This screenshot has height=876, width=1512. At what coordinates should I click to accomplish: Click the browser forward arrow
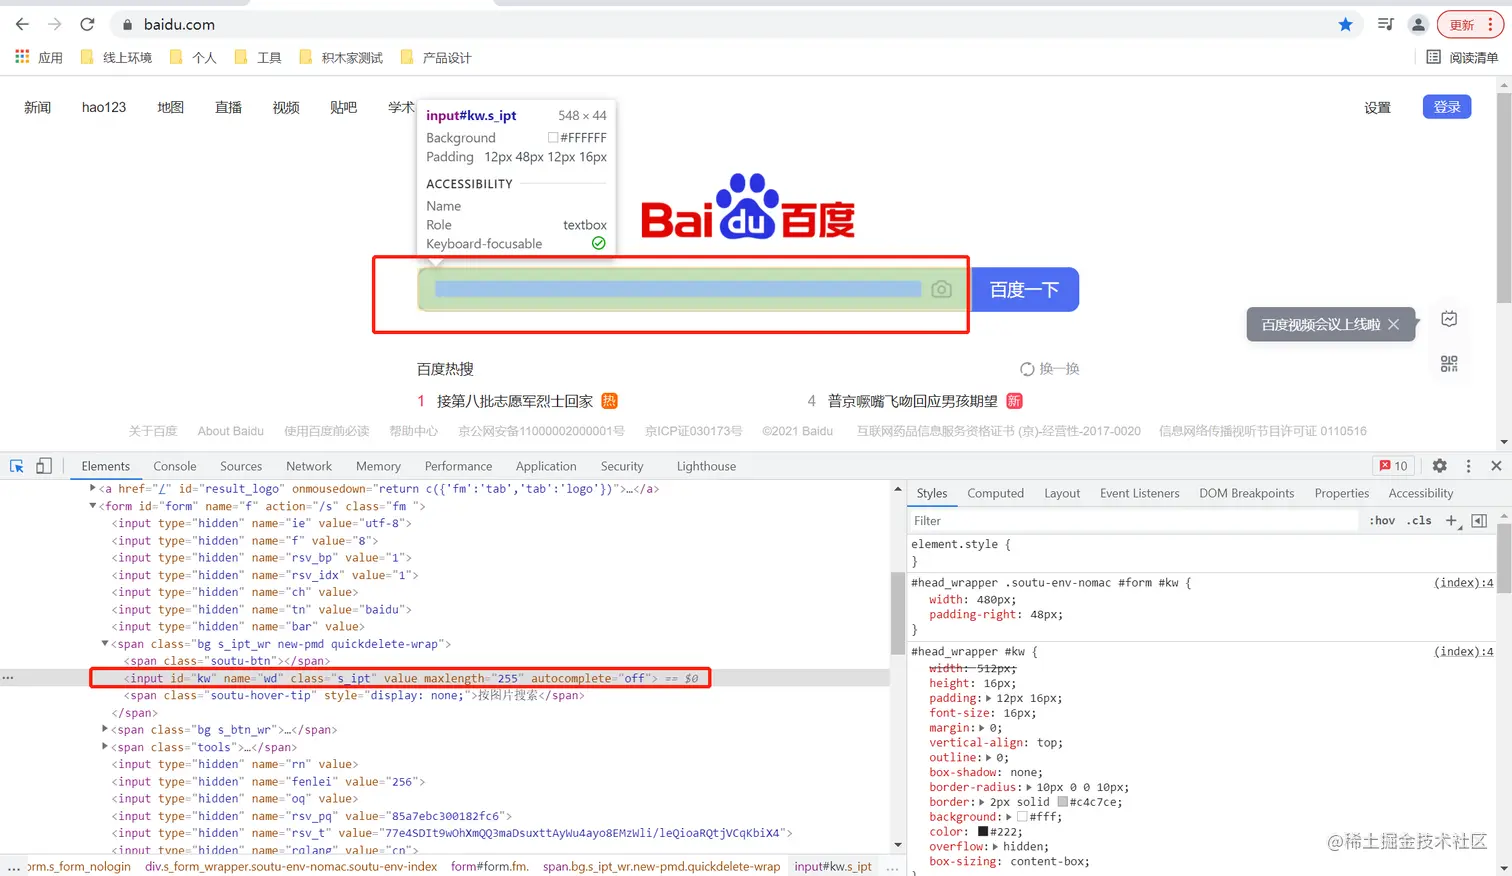[55, 24]
